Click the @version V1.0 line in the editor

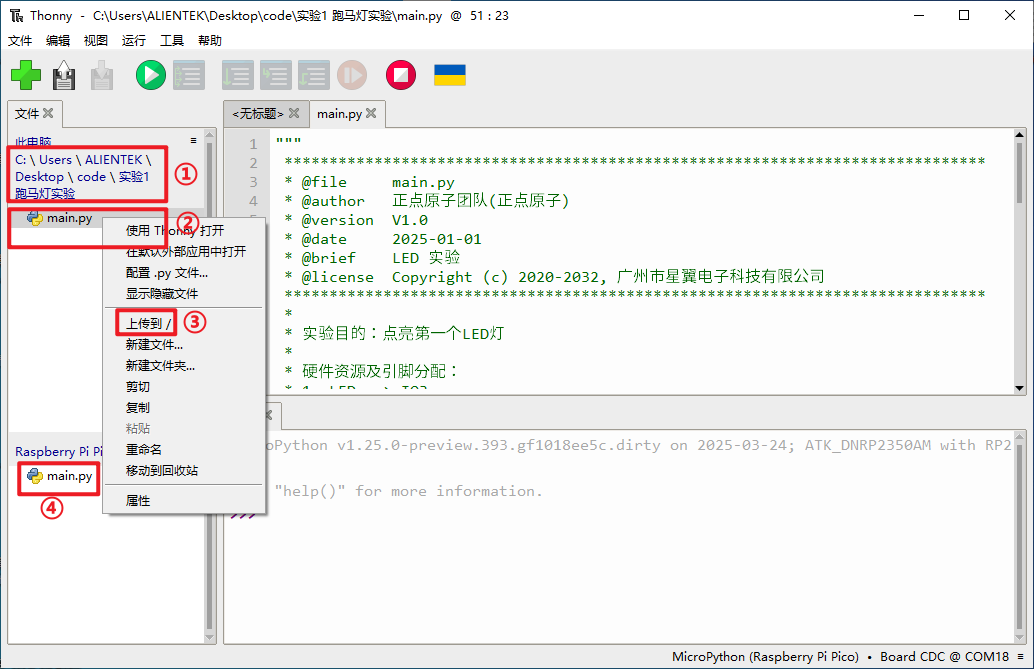(356, 220)
